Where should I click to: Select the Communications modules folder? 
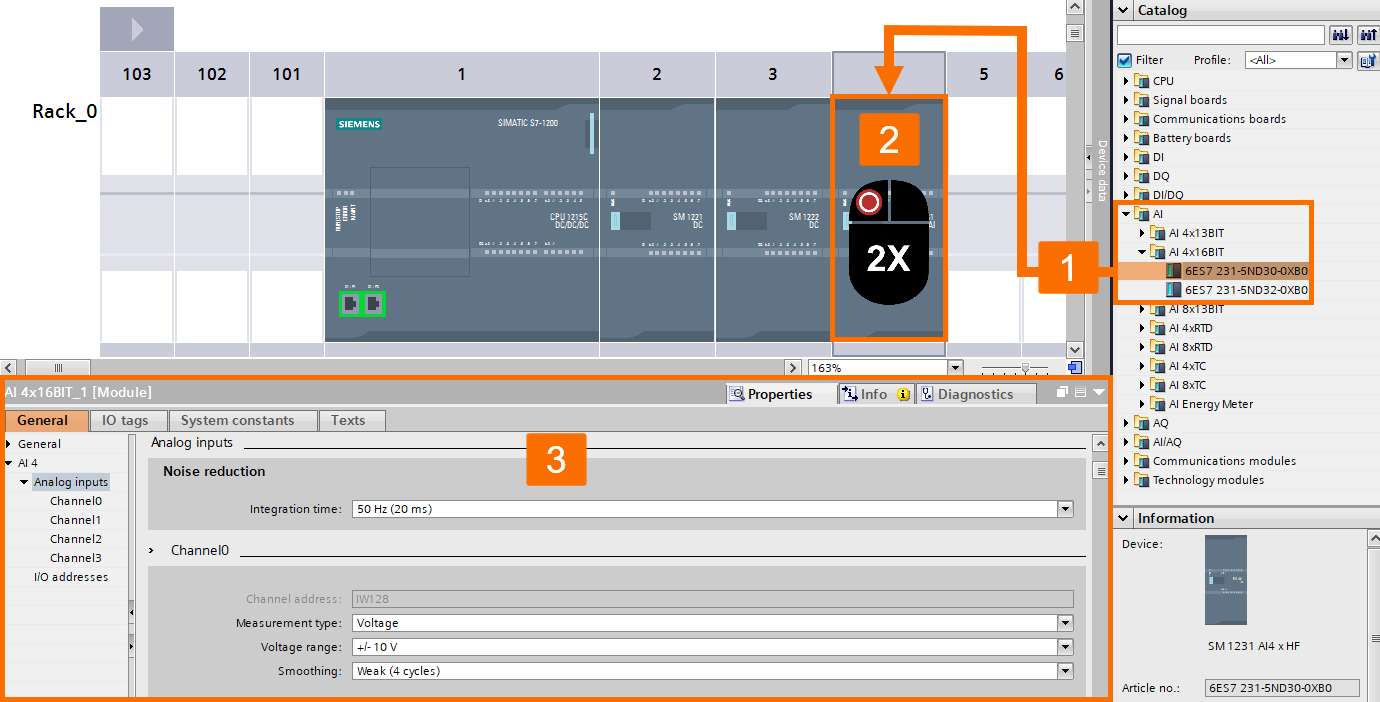click(1224, 461)
